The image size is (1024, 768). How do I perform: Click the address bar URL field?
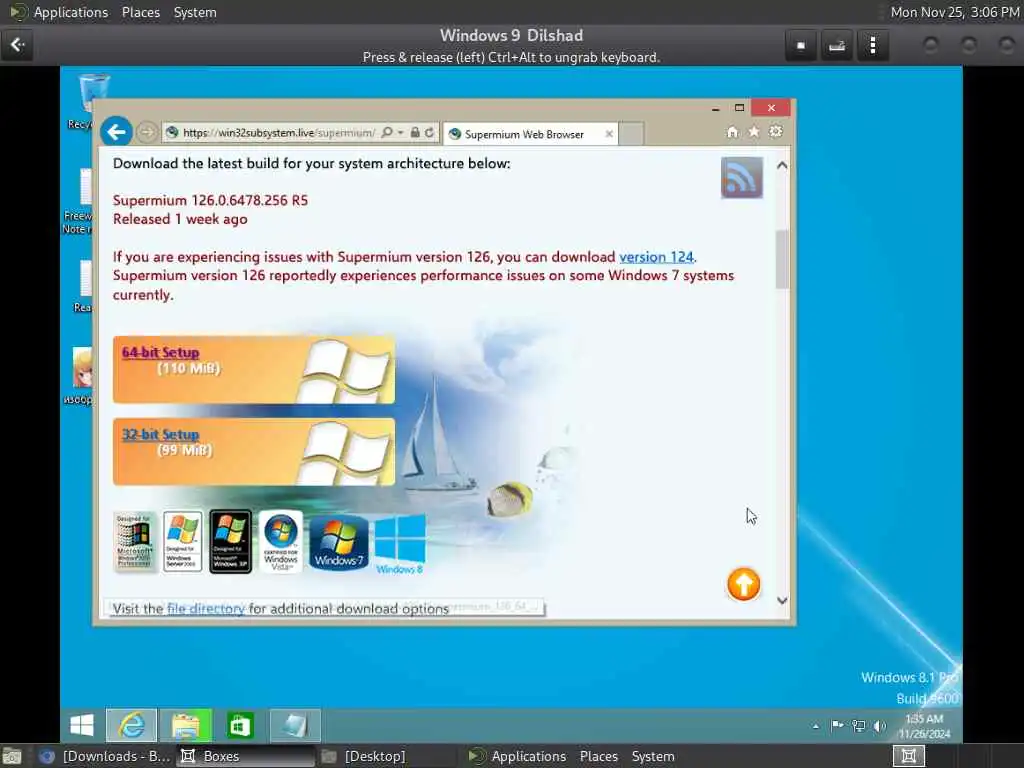(x=279, y=133)
